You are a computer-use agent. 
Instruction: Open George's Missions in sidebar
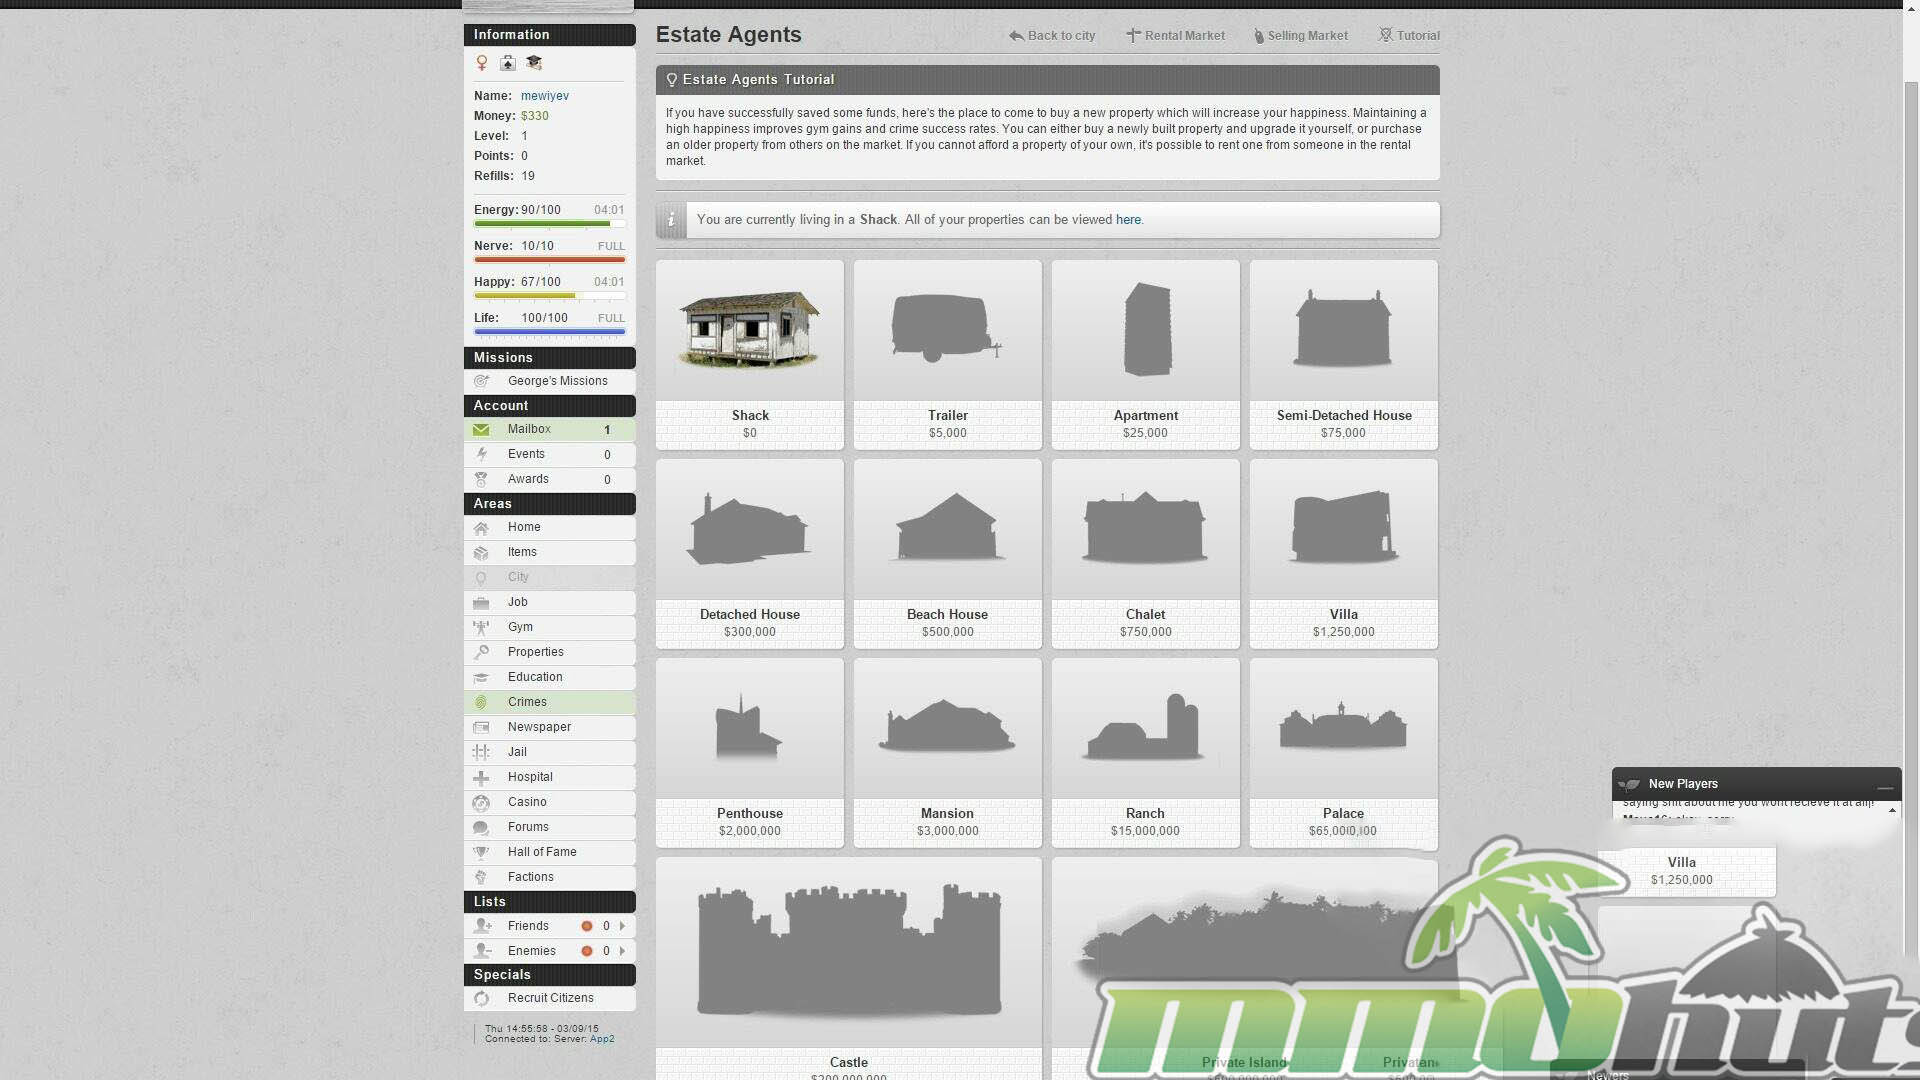coord(557,381)
